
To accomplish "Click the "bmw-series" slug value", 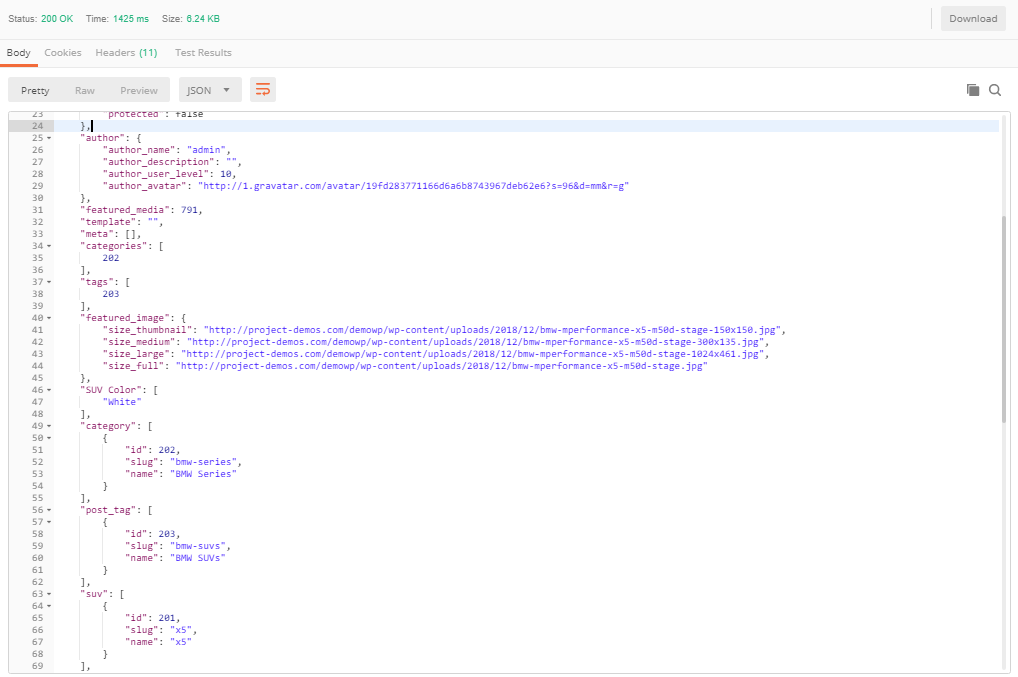I will (x=203, y=462).
